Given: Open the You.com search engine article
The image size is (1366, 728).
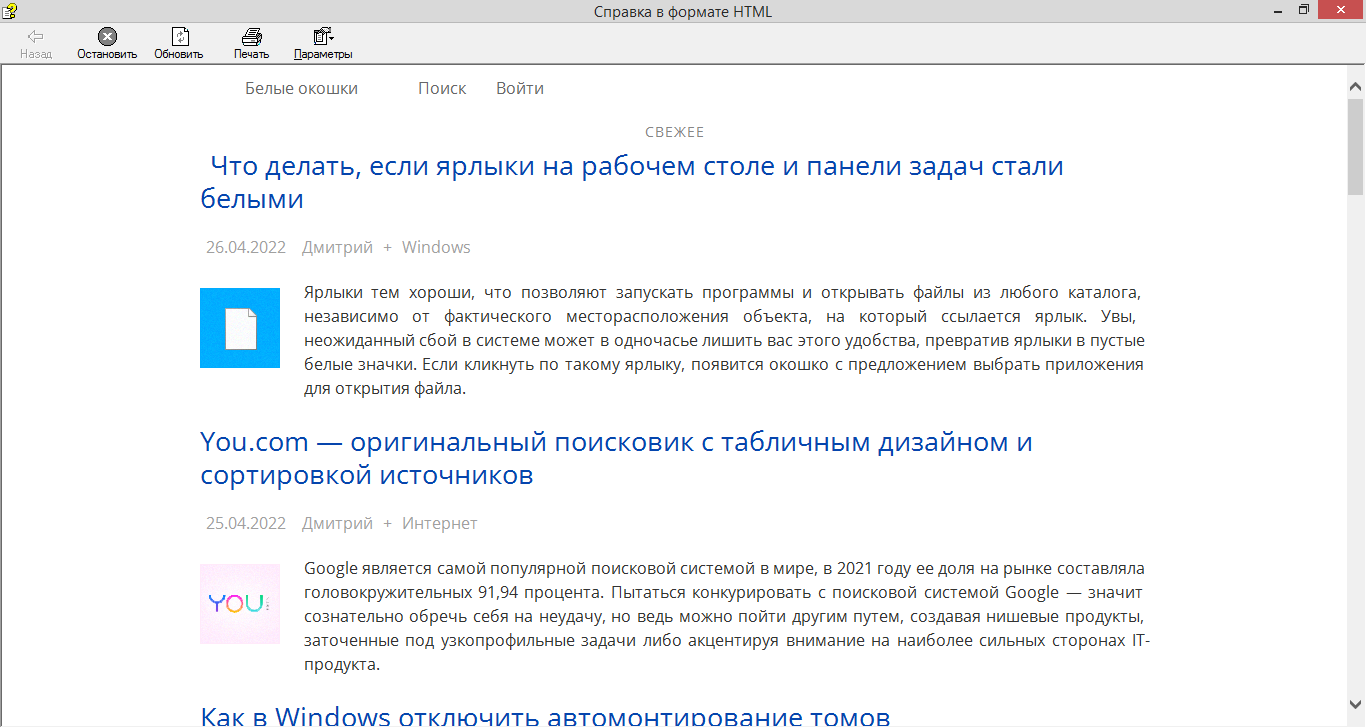Looking at the screenshot, I should pyautogui.click(x=616, y=458).
